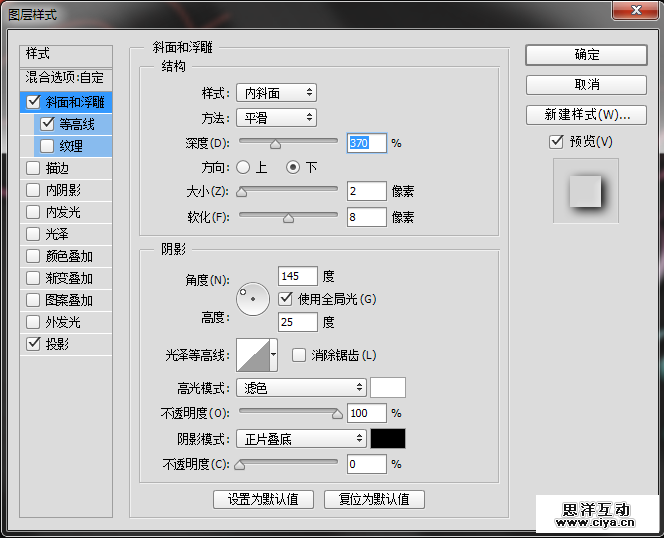Click the 角度 field showing 145
This screenshot has width=664, height=538.
(x=298, y=276)
